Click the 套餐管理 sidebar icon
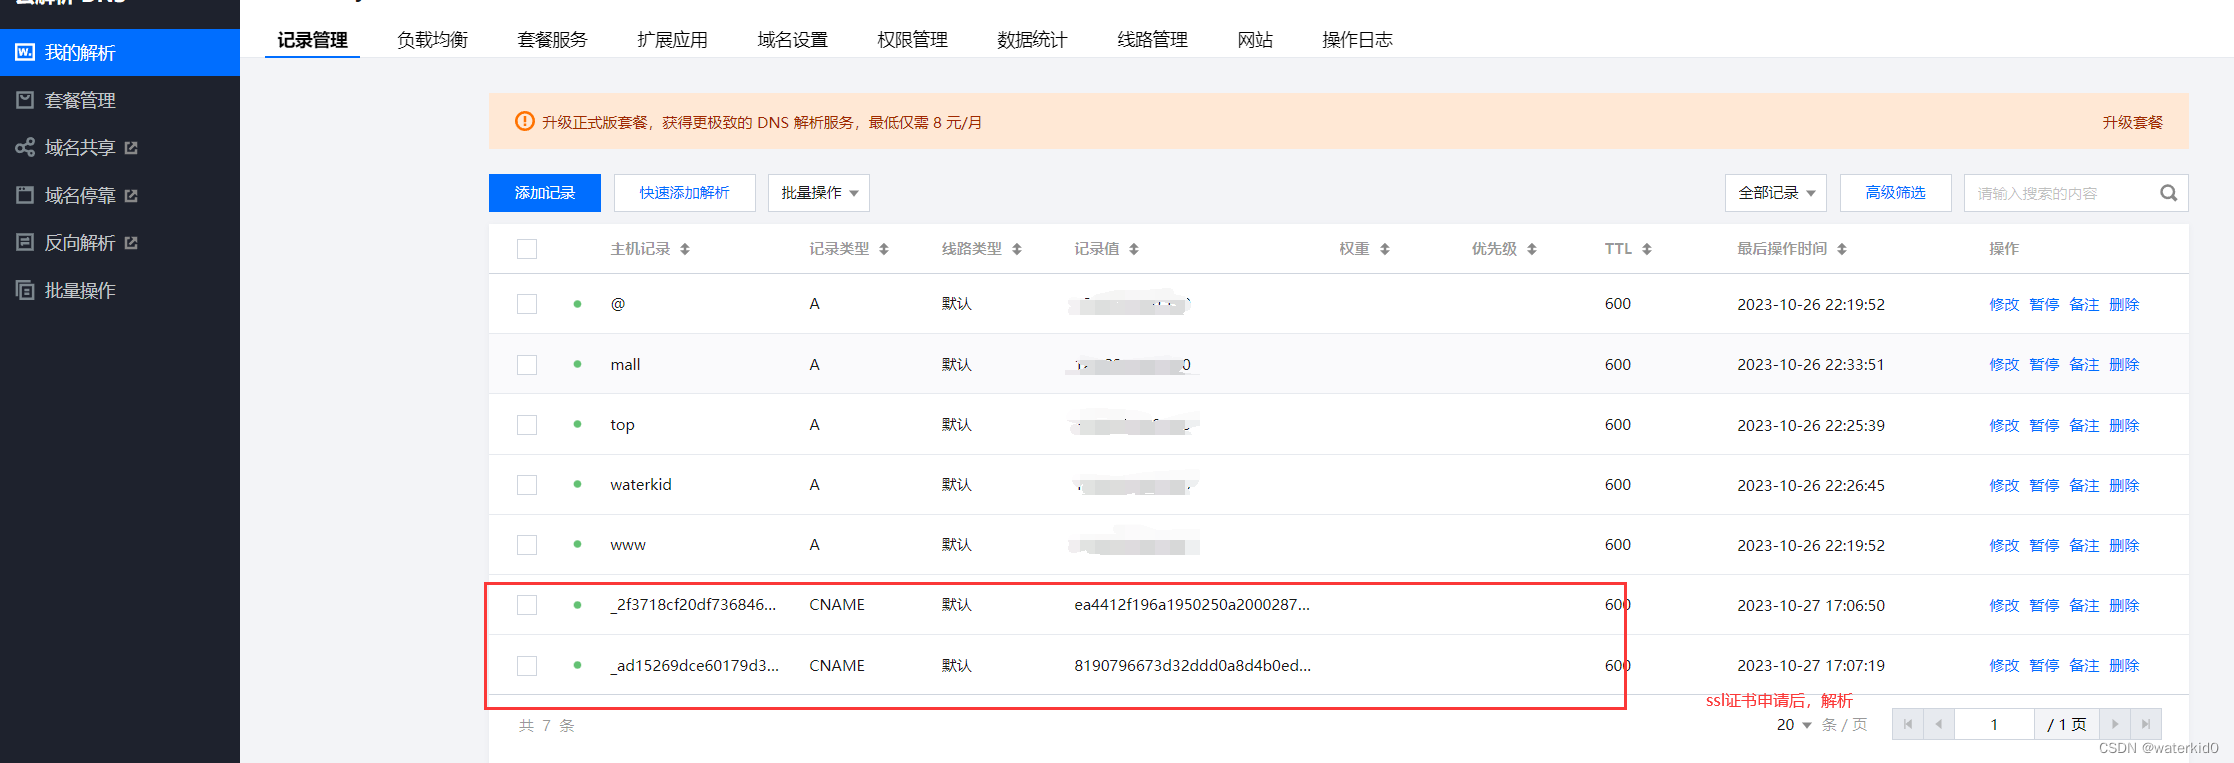Image resolution: width=2234 pixels, height=763 pixels. 25,100
